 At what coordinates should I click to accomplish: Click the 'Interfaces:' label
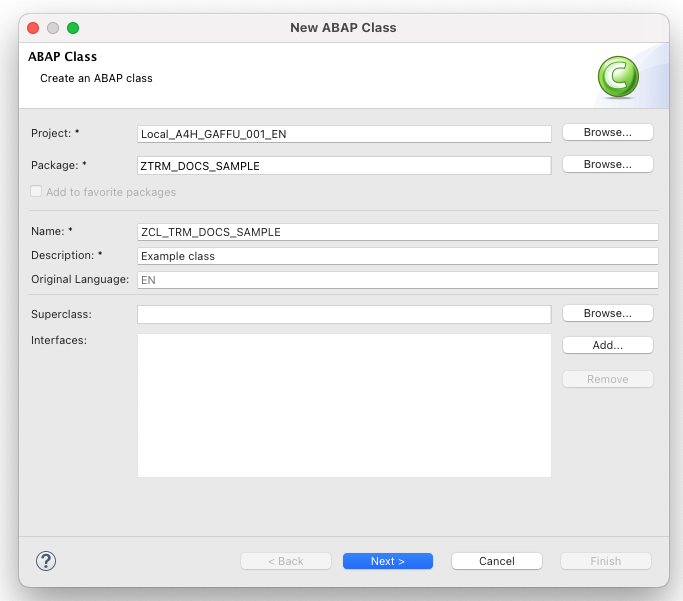coord(59,340)
